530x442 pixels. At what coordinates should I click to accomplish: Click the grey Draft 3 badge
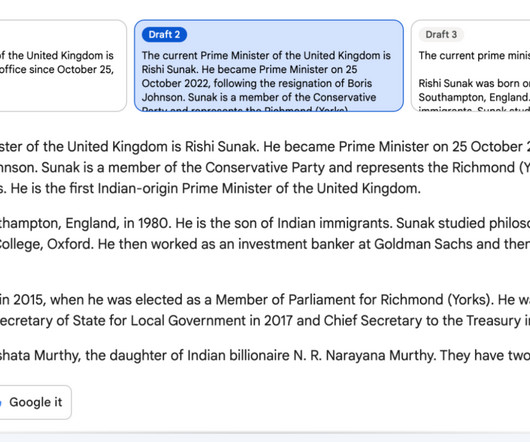[x=441, y=34]
